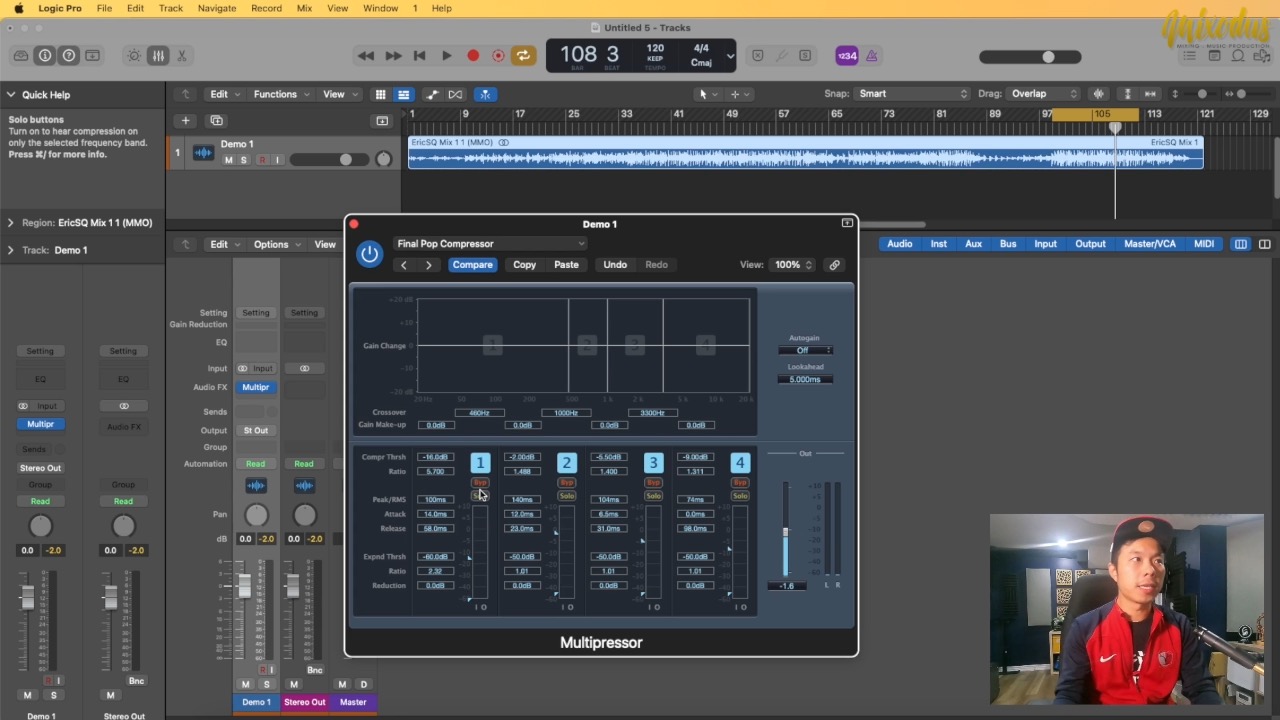Screen dimensions: 1280x720
Task: Open Smart Controls dial icon
Action: (134, 56)
